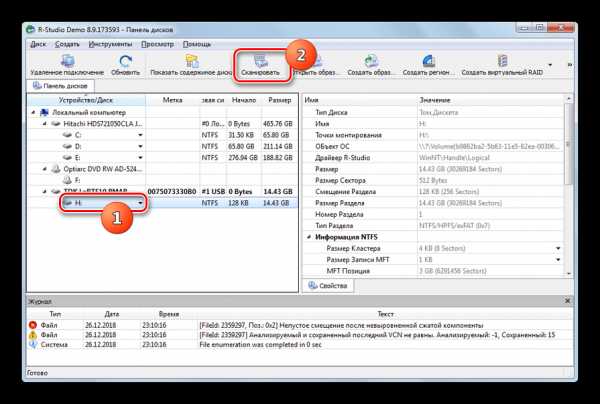Collapse the TDK USB drive node
This screenshot has width=600, height=404.
45,191
